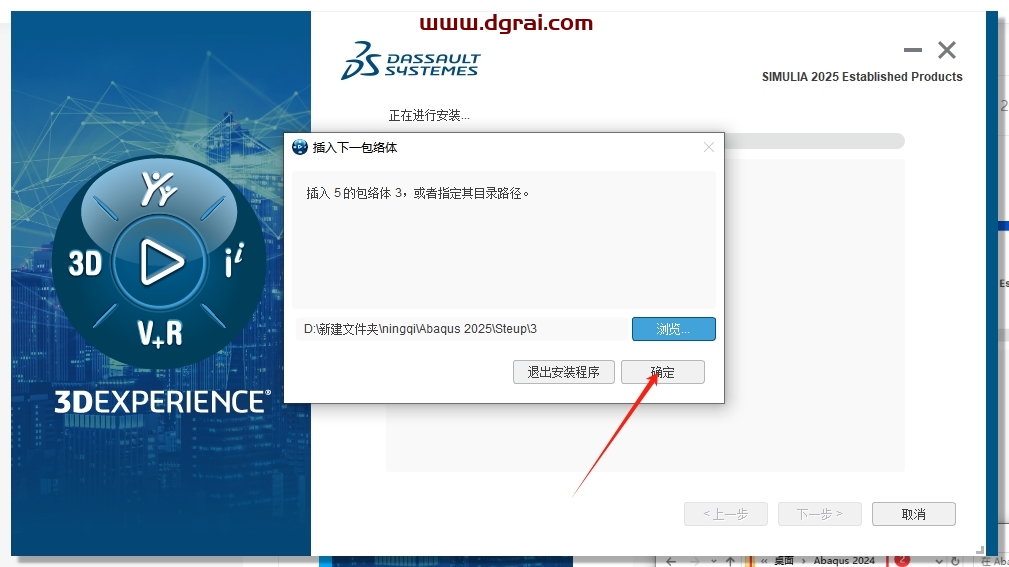Click the 3D quadrant of the compass
Viewport: 1009px width, 567px height.
coord(85,263)
